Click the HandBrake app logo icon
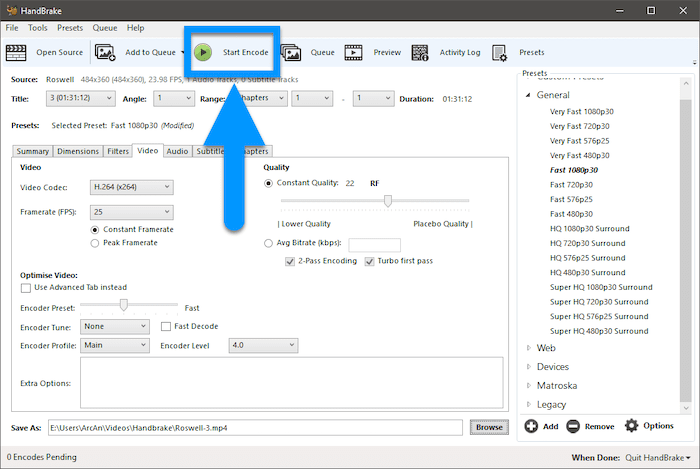This screenshot has width=700, height=469. click(x=12, y=10)
